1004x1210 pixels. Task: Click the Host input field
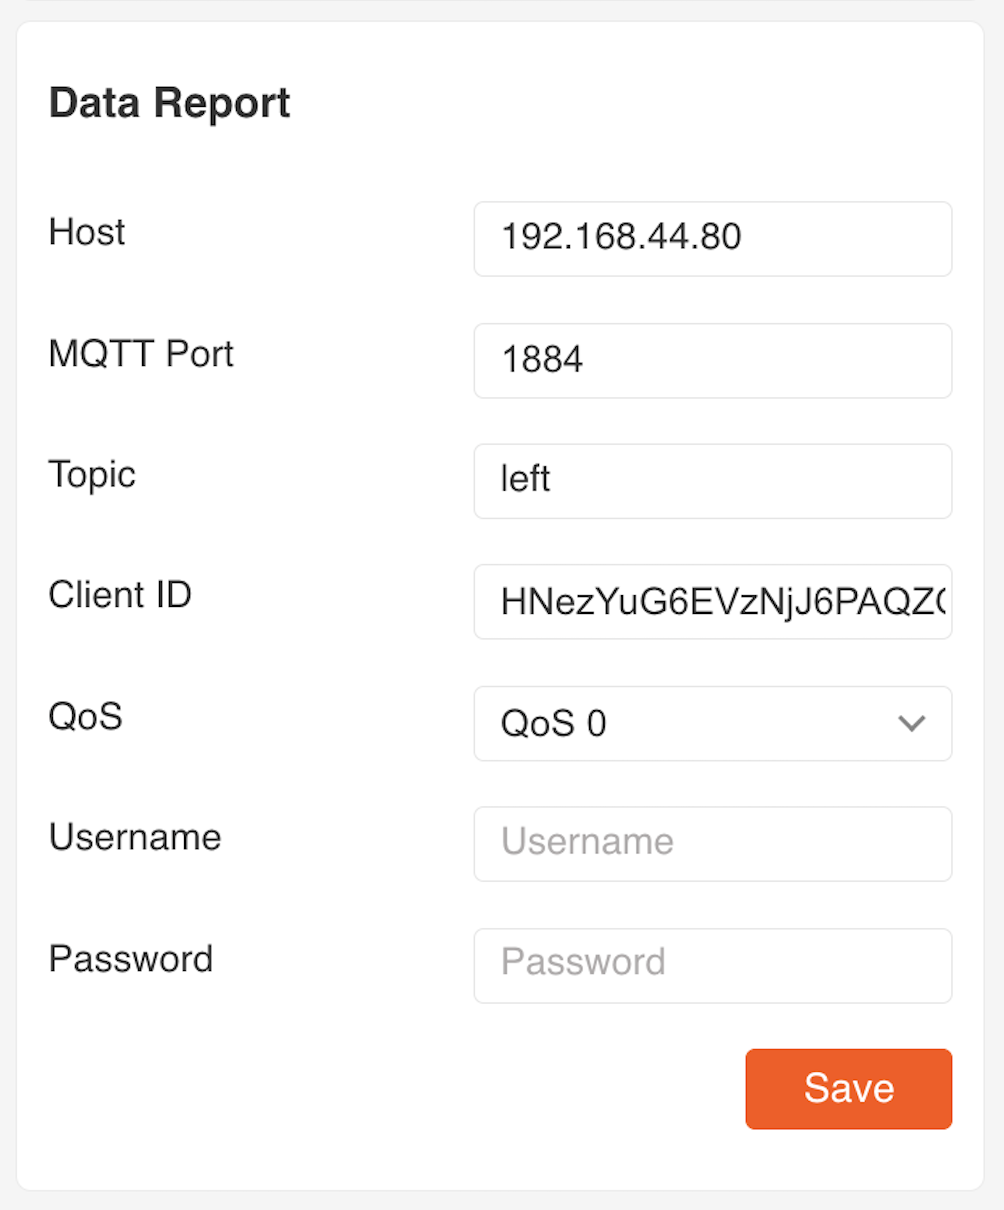pyautogui.click(x=712, y=239)
